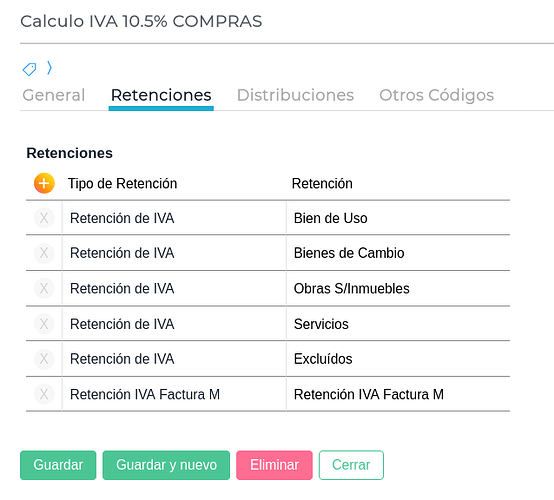Image resolution: width=554 pixels, height=500 pixels.
Task: Open the Bien de Uso retention field
Action: coord(398,218)
